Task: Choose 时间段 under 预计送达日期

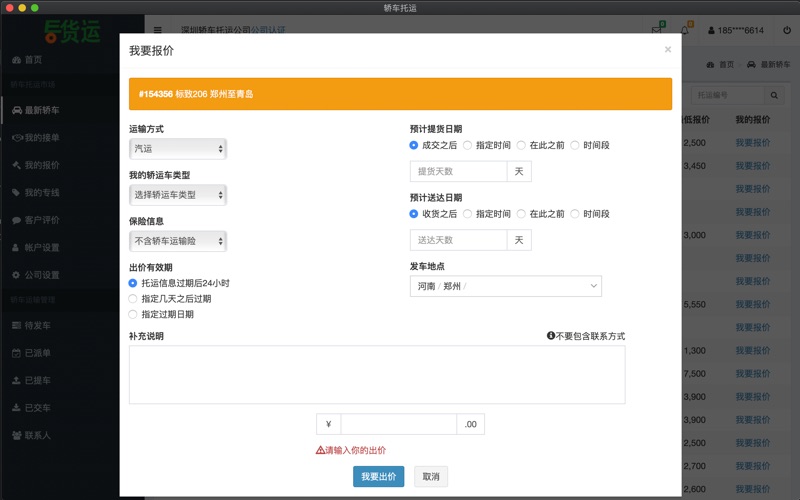Action: pos(575,214)
